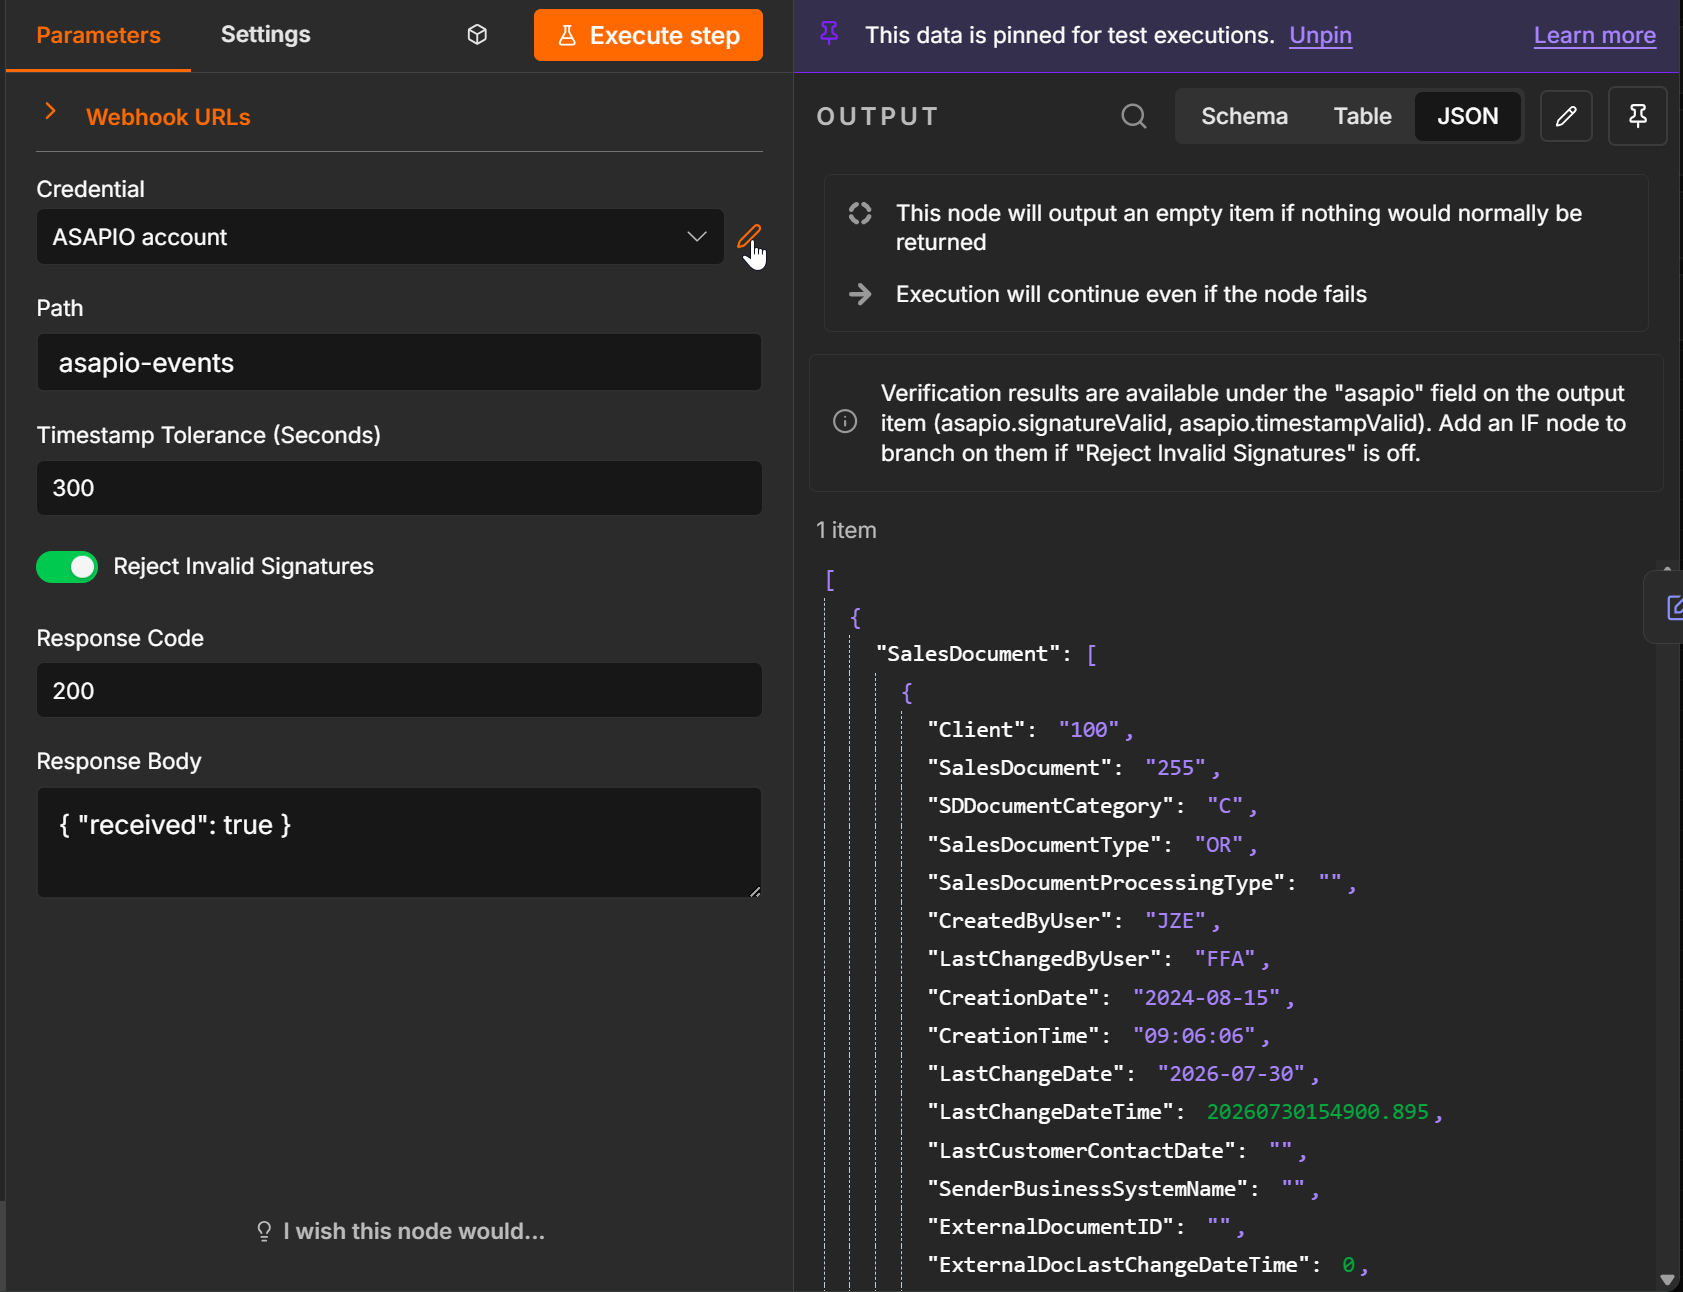Click the edit output pencil button
The image size is (1683, 1292).
(x=1566, y=116)
